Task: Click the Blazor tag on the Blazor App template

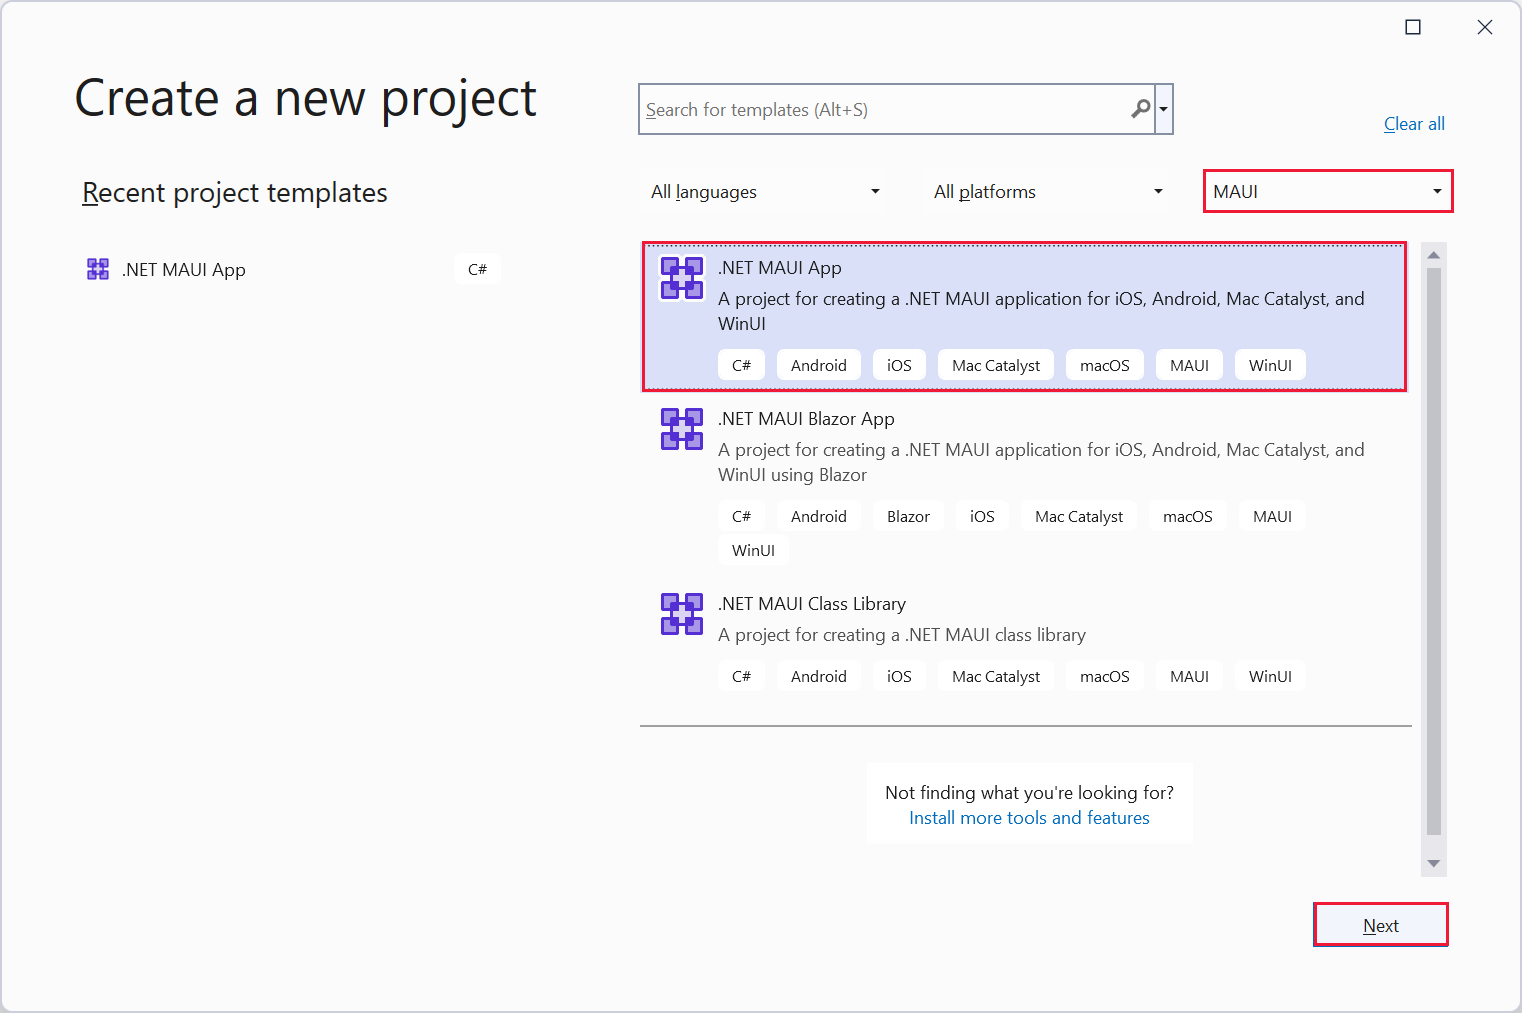Action: point(908,515)
